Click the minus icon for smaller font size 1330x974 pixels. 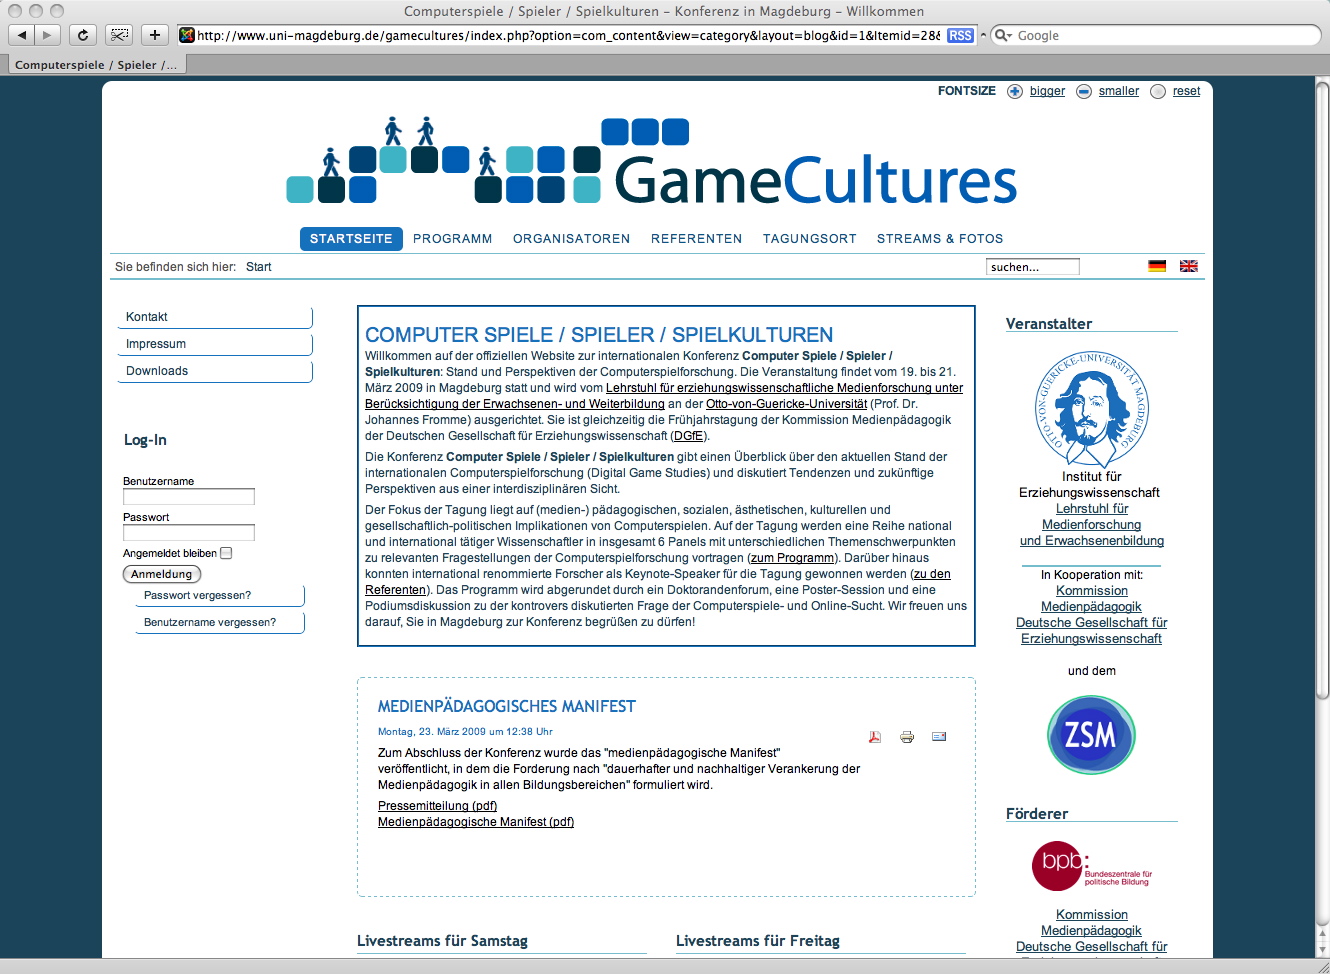[x=1084, y=91]
